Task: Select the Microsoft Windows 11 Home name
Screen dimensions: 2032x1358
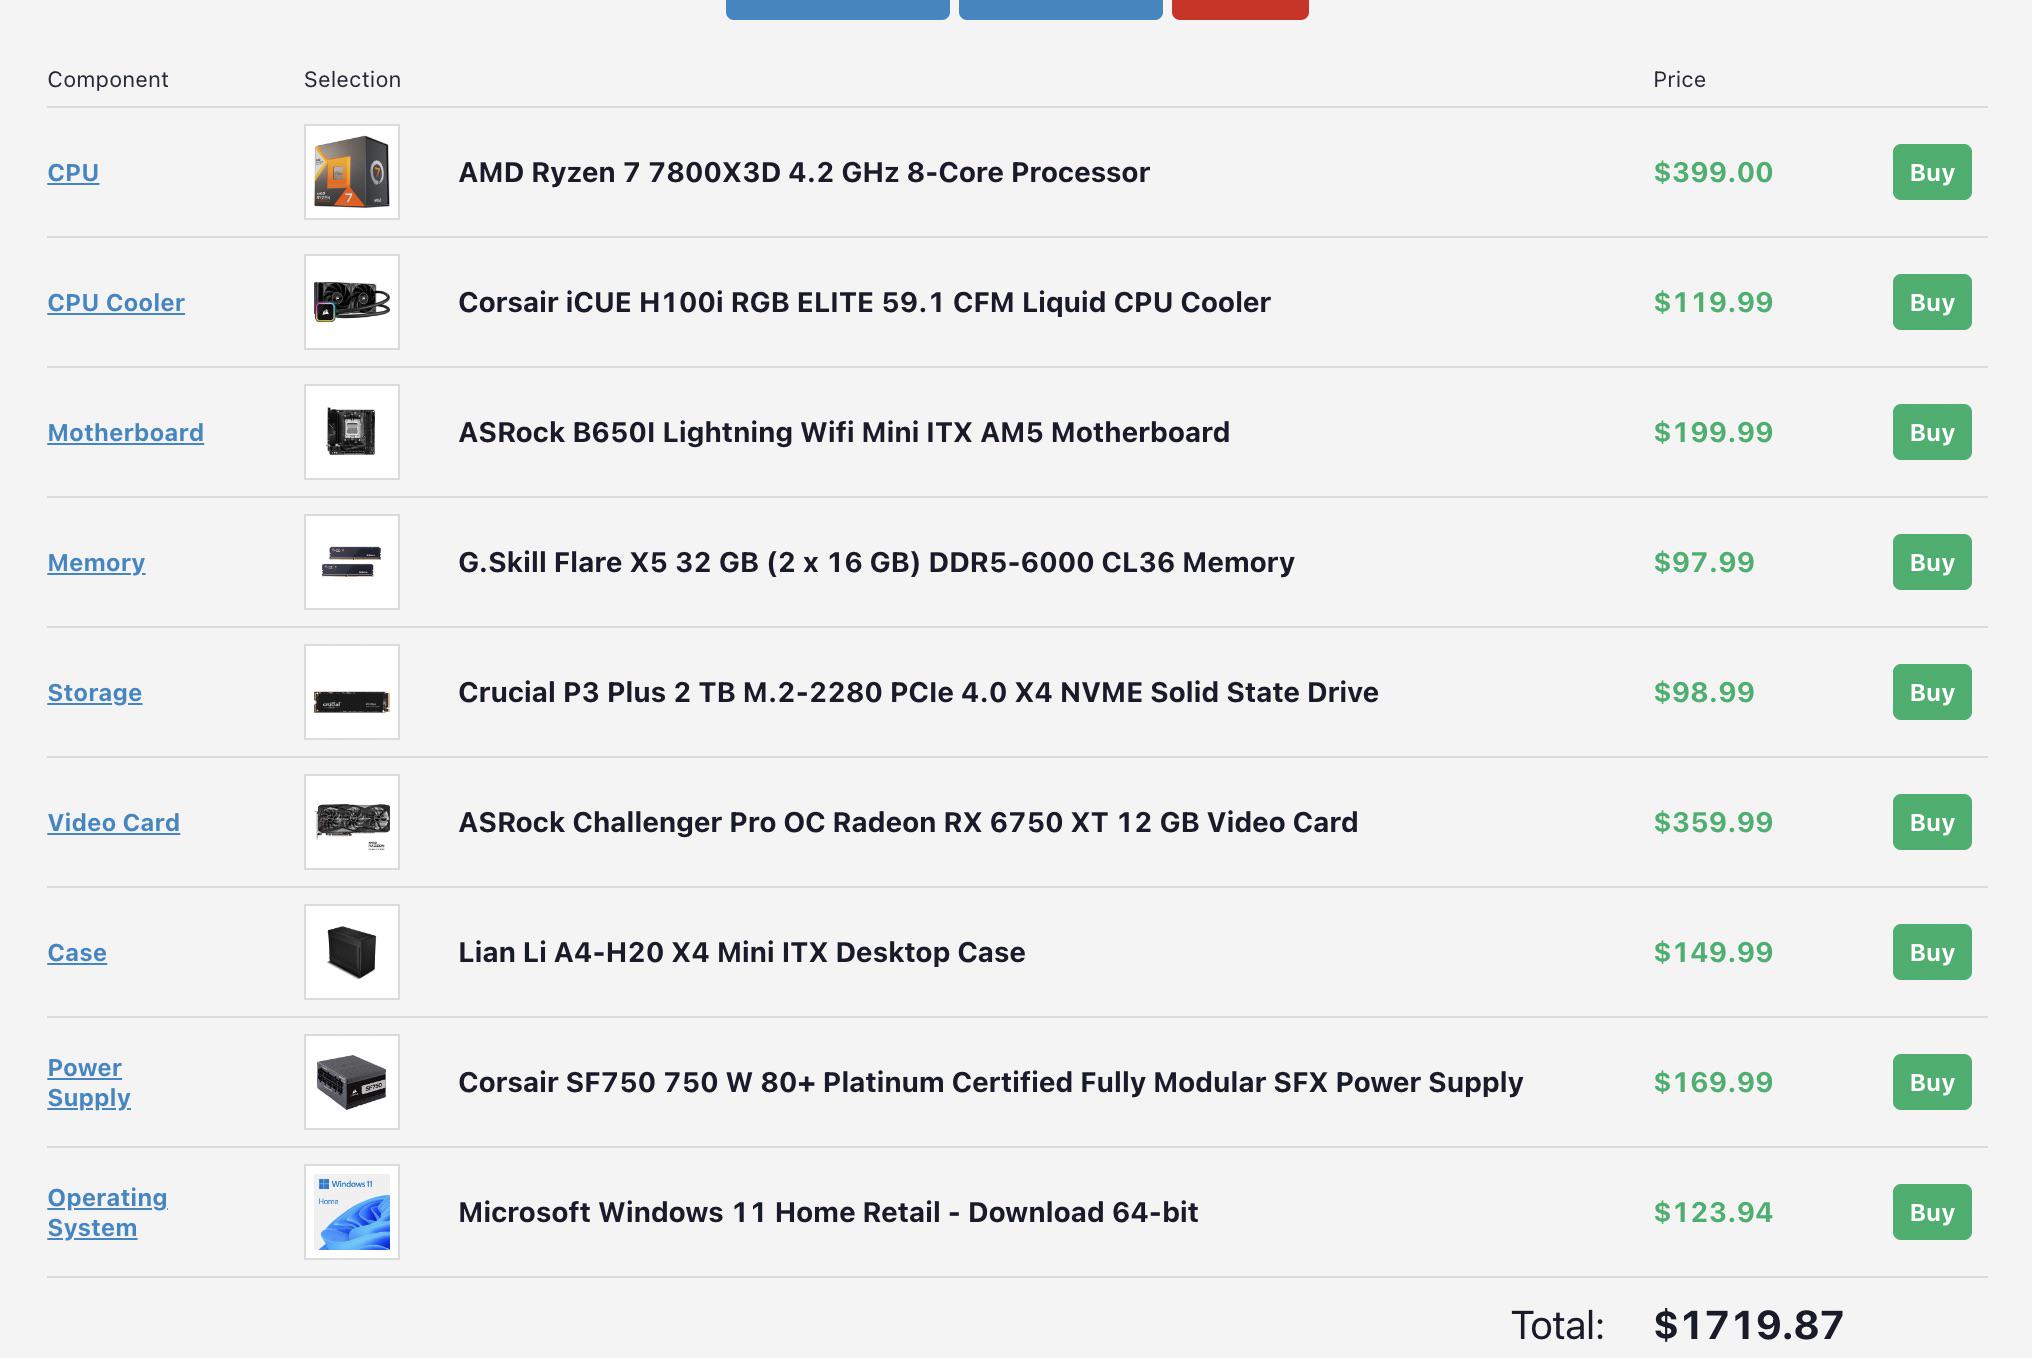Action: pos(828,1212)
